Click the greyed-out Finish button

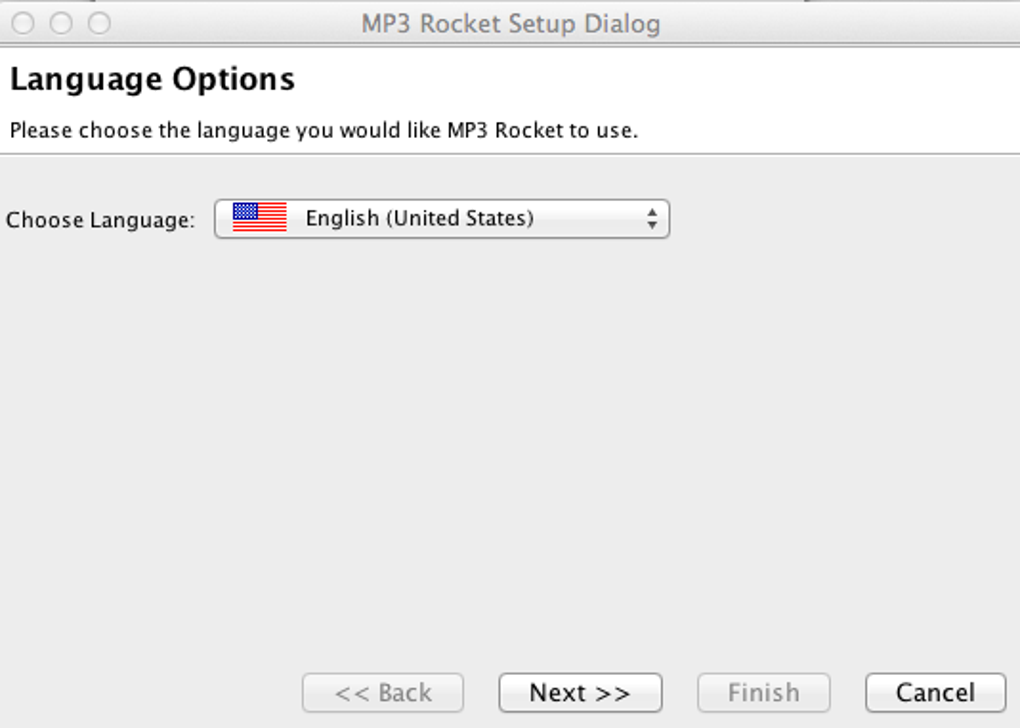763,693
